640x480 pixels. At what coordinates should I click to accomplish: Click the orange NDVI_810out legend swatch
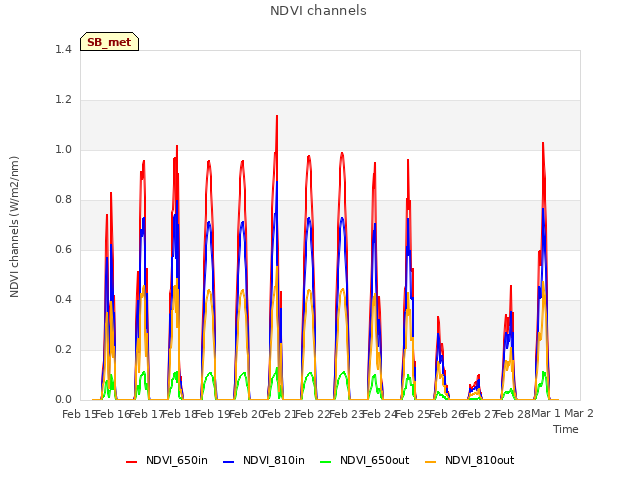click(x=431, y=462)
